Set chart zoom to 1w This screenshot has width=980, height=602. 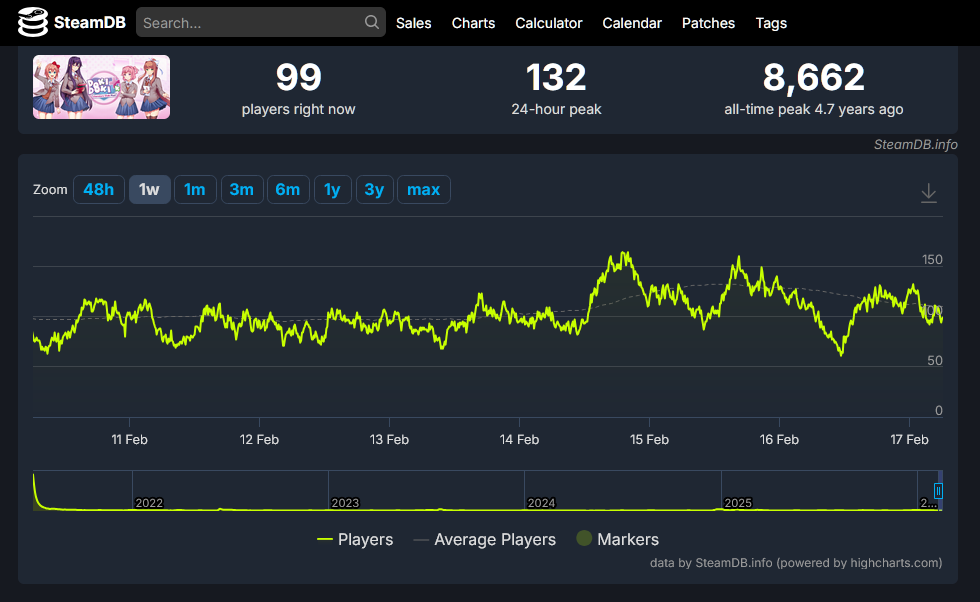pos(149,189)
